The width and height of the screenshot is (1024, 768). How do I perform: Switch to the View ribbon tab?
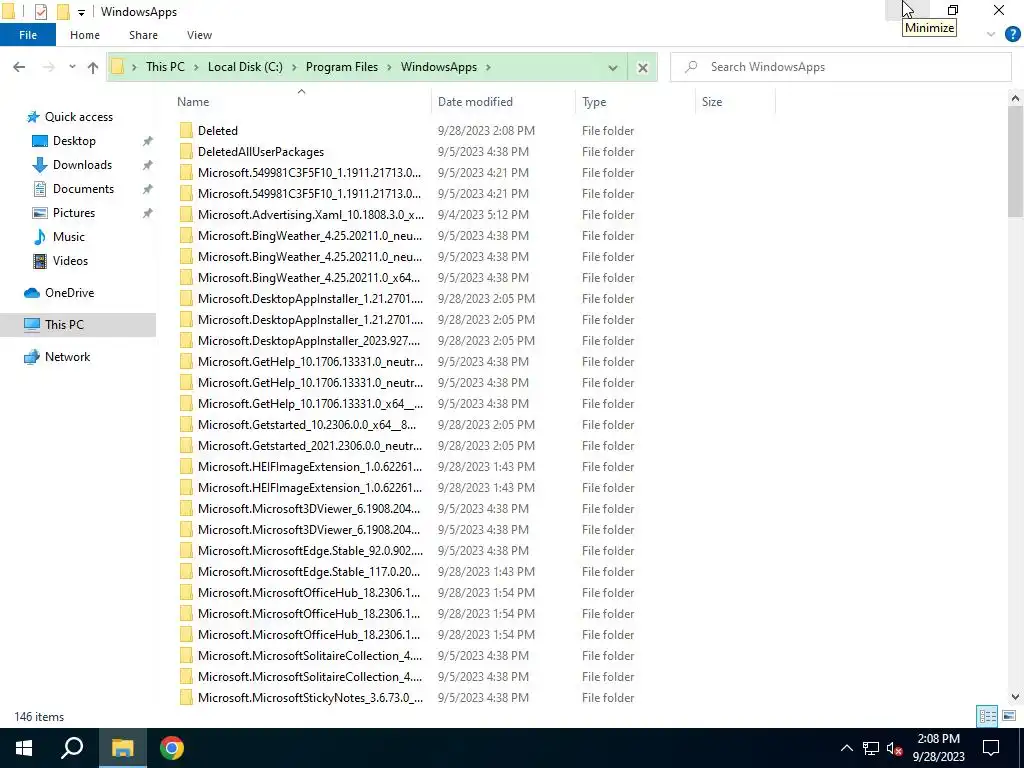tap(199, 35)
